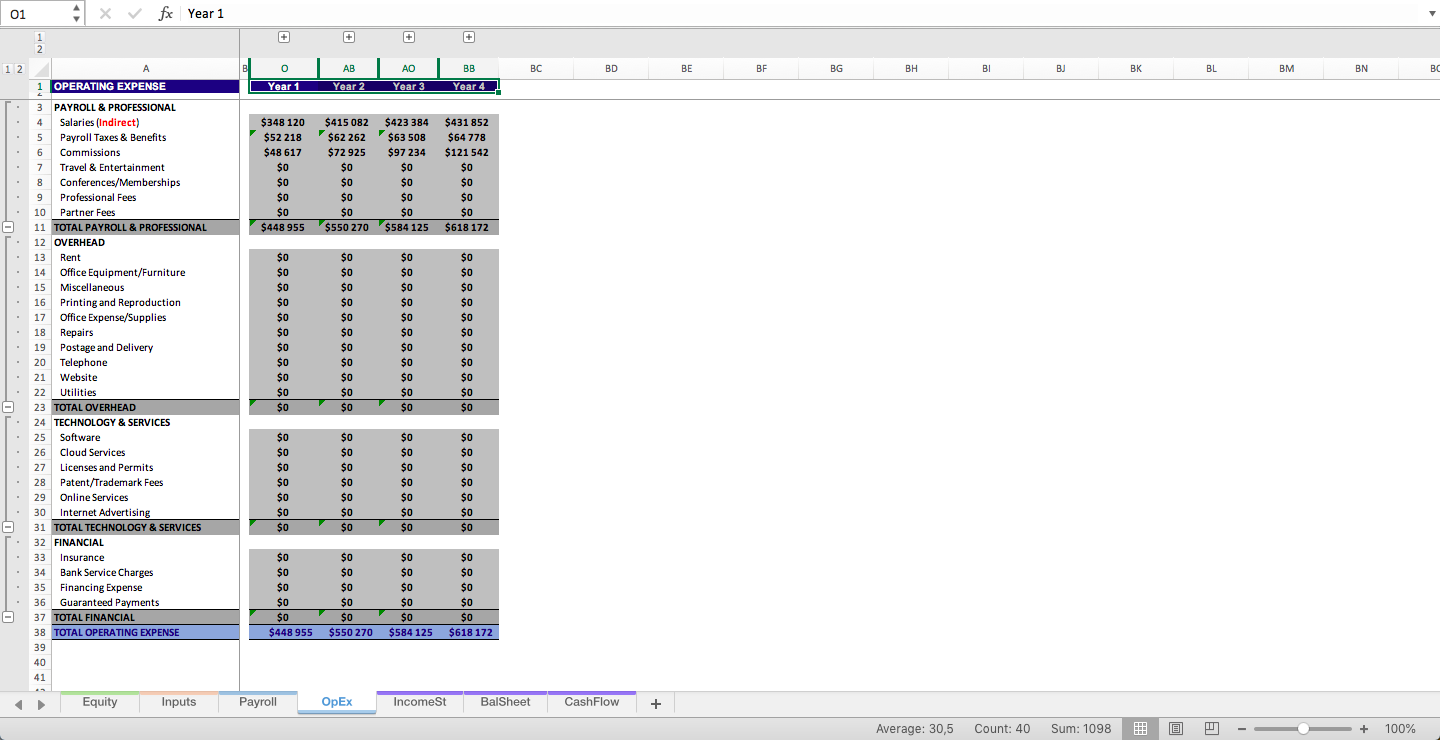Expand column group above column BB
The width and height of the screenshot is (1440, 740).
(x=469, y=37)
